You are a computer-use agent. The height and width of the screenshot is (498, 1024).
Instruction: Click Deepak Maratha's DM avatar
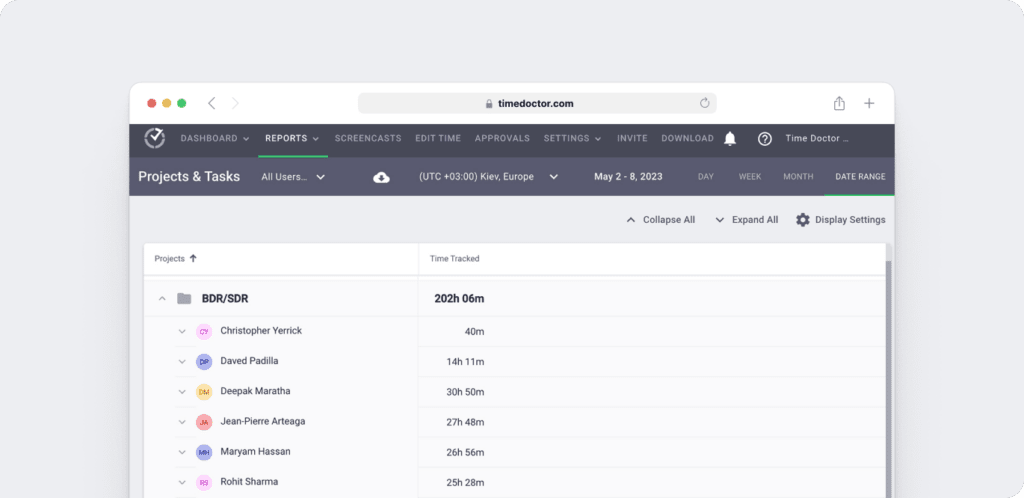point(204,392)
